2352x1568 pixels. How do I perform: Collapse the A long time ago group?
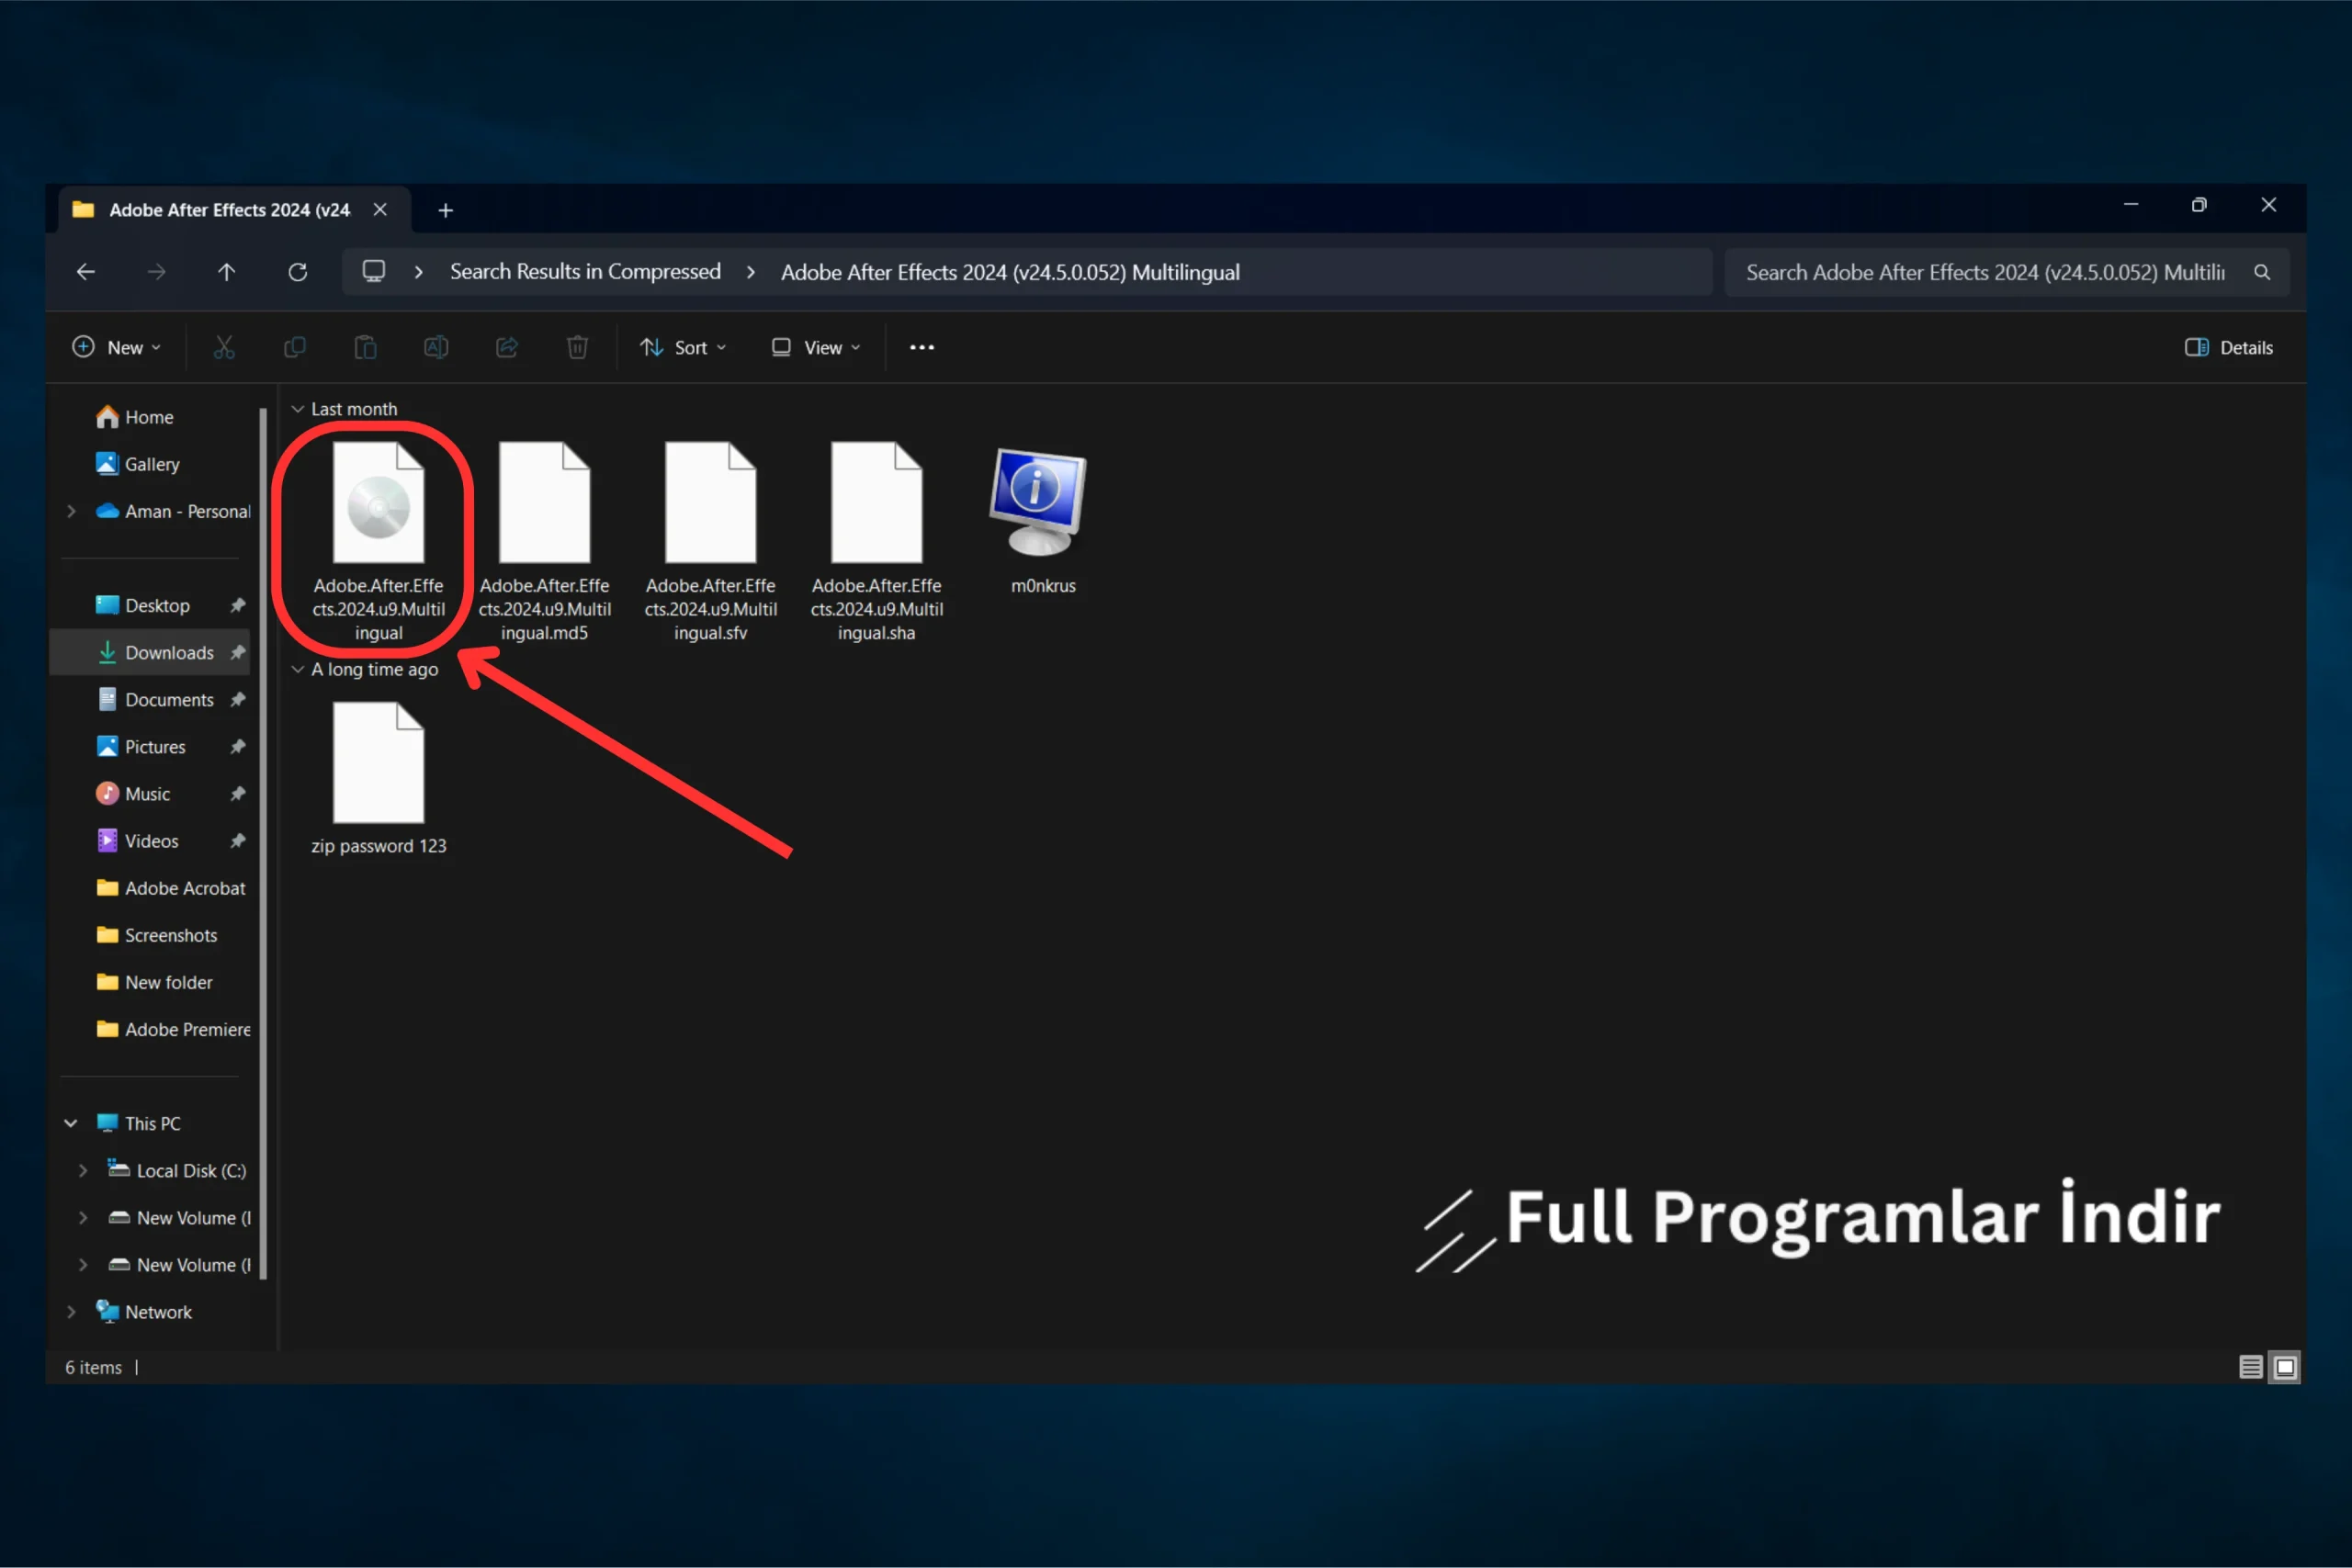click(x=297, y=669)
